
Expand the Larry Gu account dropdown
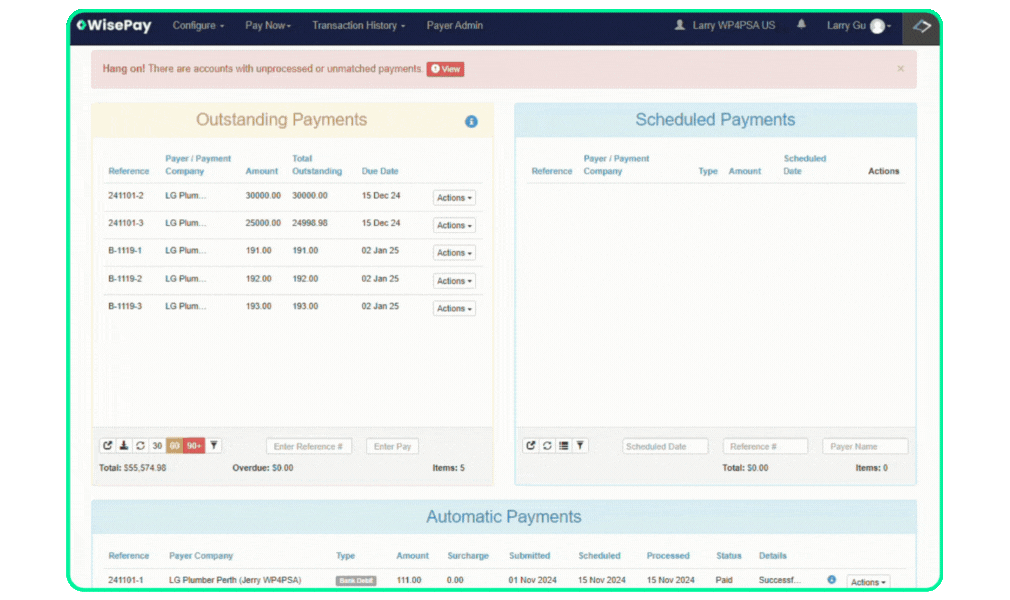(858, 25)
